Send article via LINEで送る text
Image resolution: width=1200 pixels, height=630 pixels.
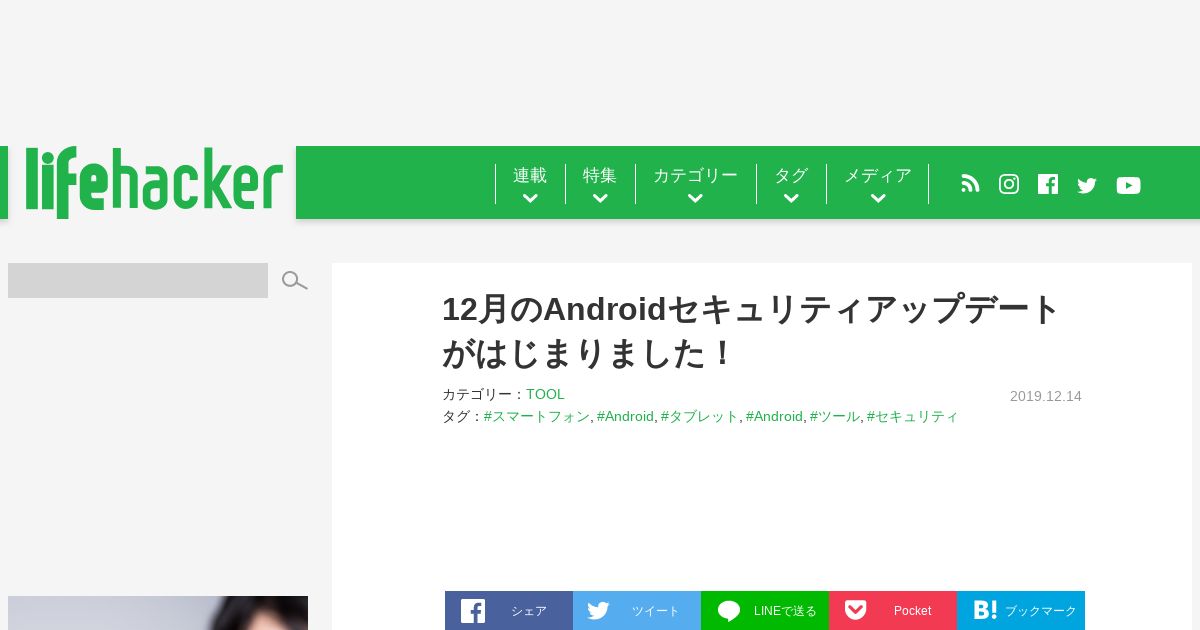pos(785,611)
